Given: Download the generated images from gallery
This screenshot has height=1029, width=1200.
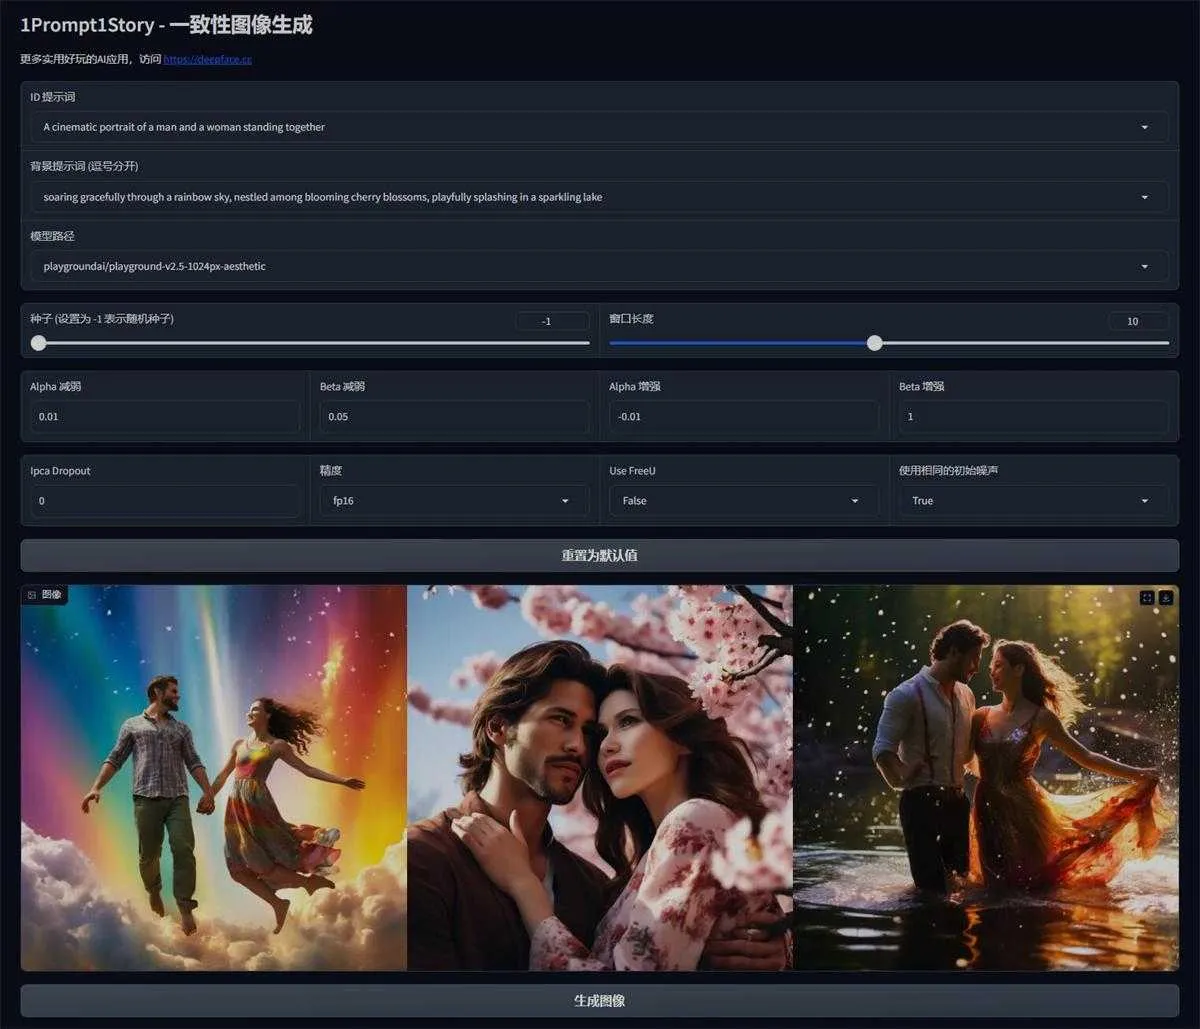Looking at the screenshot, I should 1165,597.
